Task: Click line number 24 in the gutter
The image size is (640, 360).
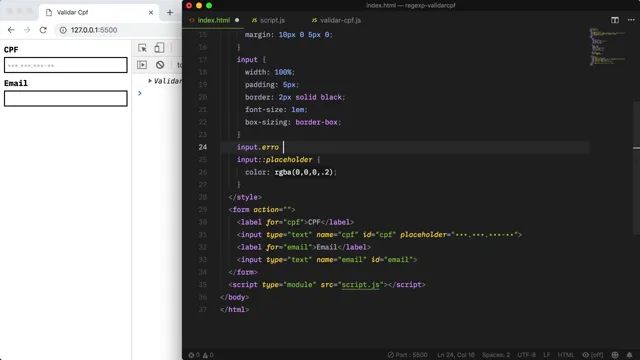Action: point(203,147)
